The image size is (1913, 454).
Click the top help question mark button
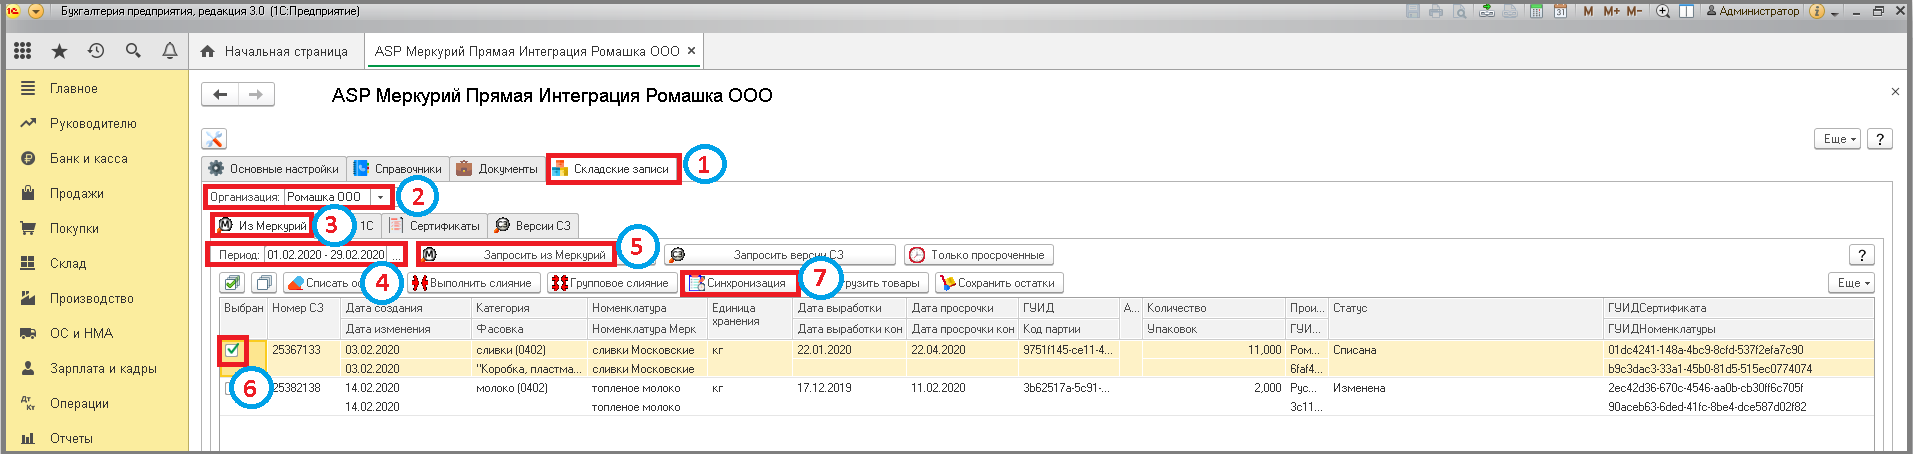click(1880, 139)
